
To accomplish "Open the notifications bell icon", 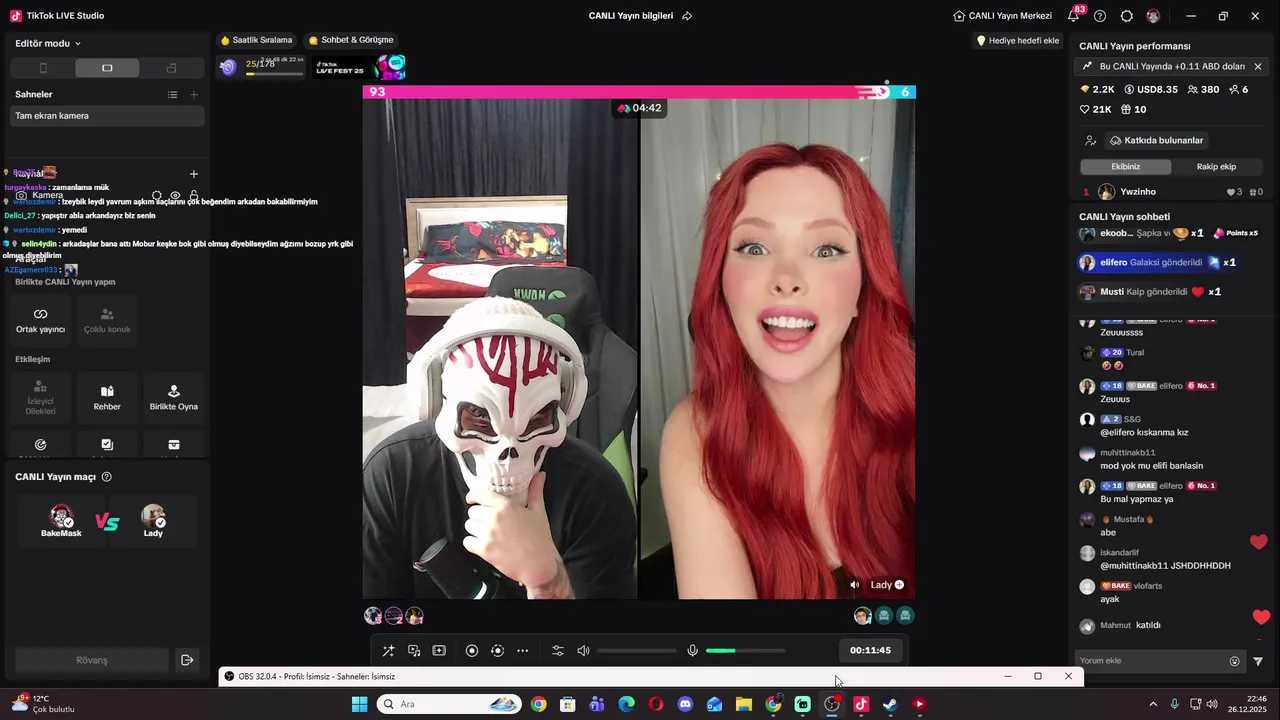I will [1073, 16].
